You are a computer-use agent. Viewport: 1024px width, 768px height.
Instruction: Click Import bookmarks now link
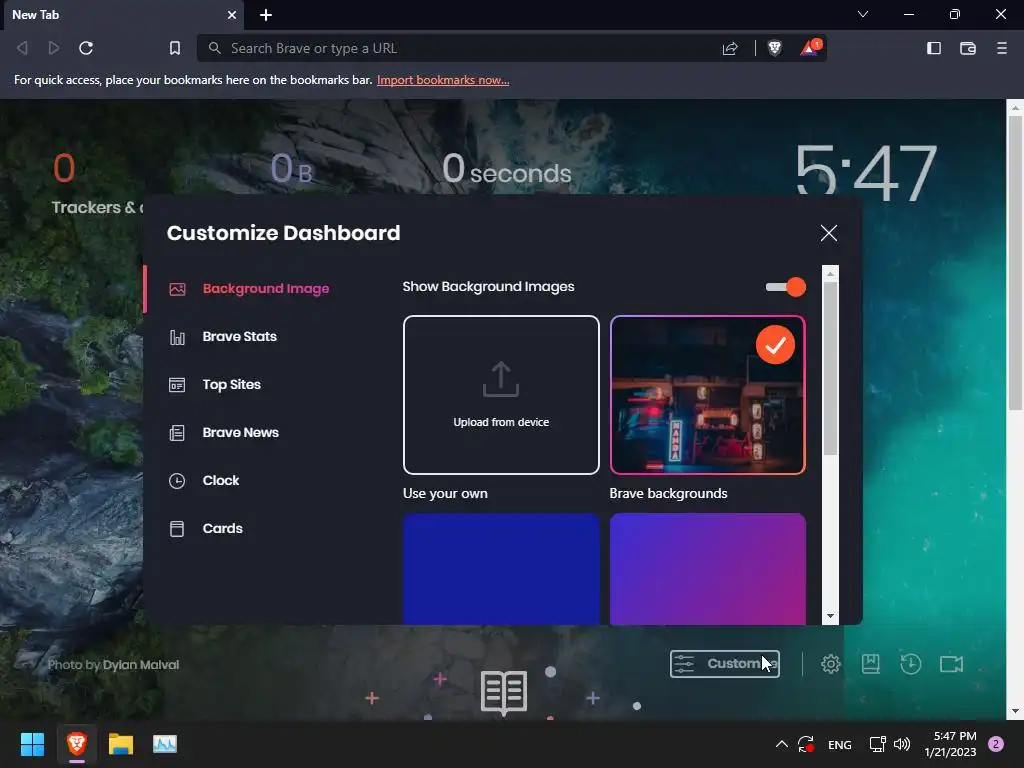(443, 80)
